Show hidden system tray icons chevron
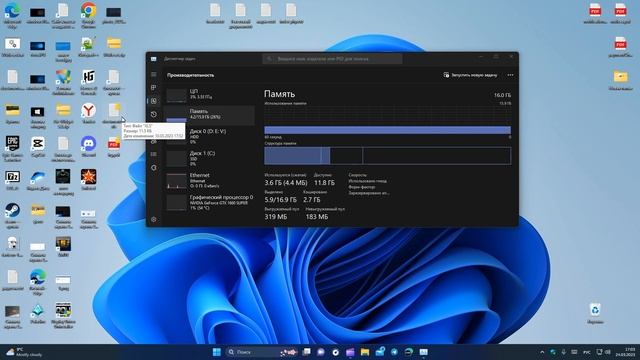The image size is (640, 360). [542, 352]
